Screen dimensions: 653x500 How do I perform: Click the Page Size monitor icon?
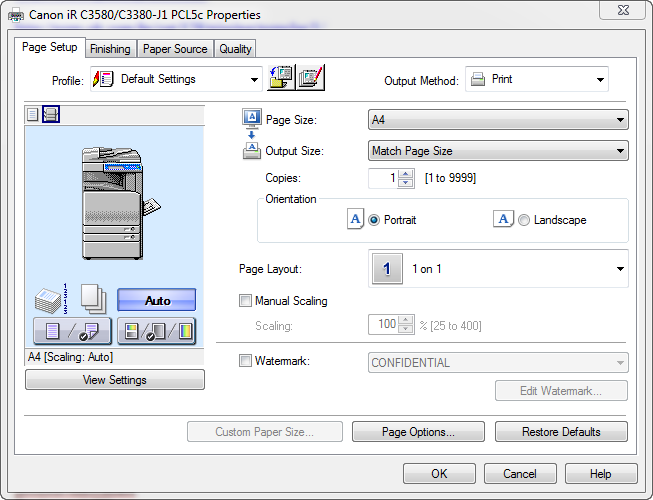252,119
